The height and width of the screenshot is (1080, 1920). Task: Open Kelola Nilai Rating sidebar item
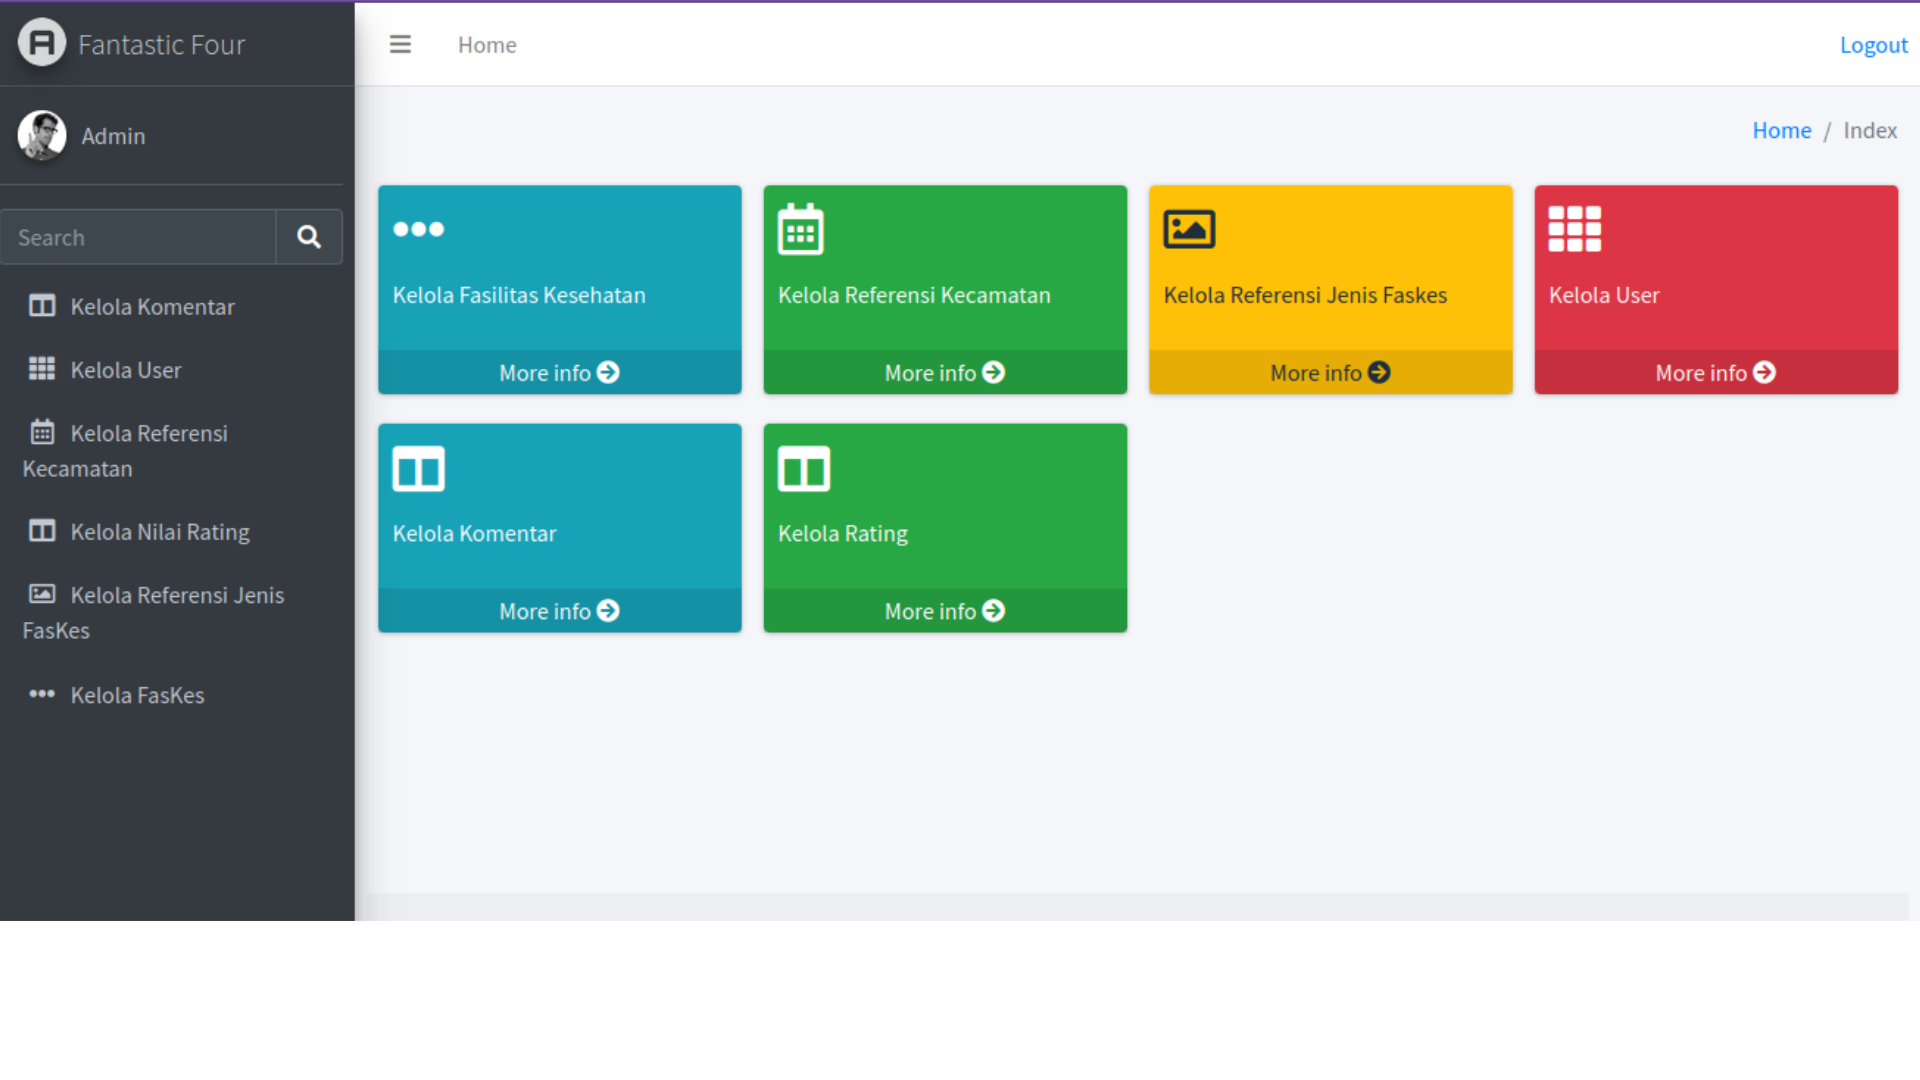(160, 532)
